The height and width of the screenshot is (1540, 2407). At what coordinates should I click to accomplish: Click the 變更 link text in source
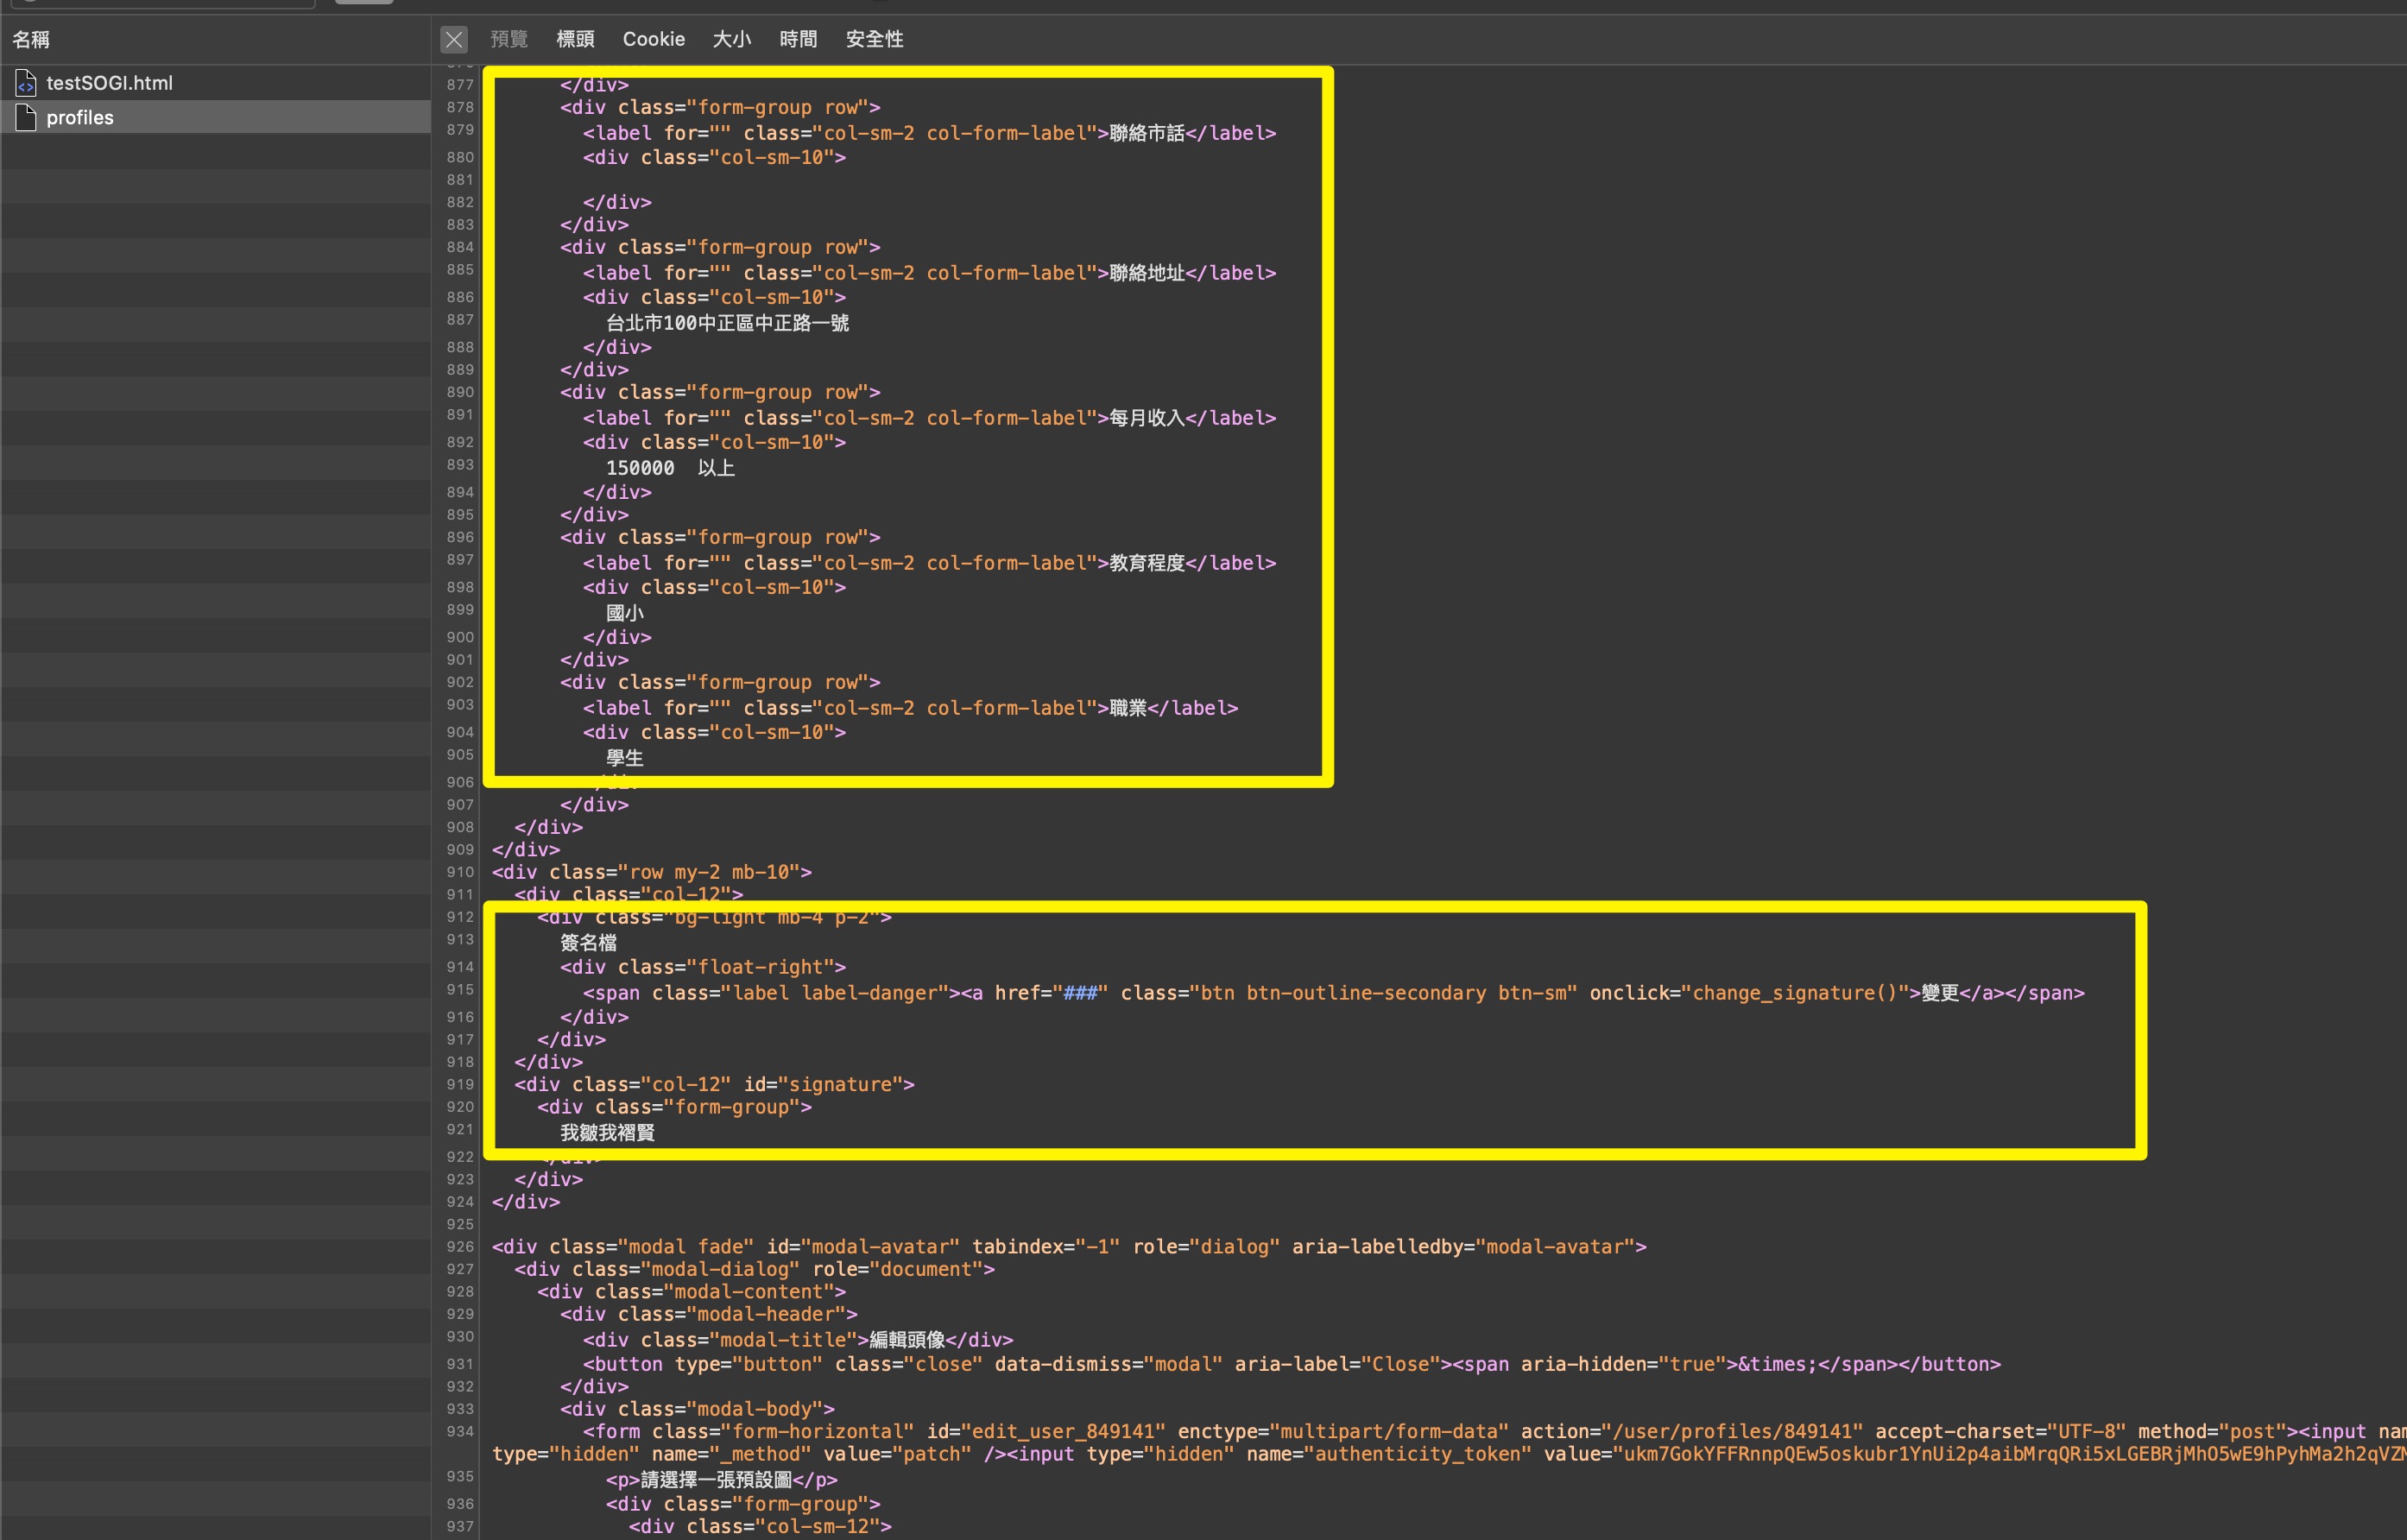1940,993
